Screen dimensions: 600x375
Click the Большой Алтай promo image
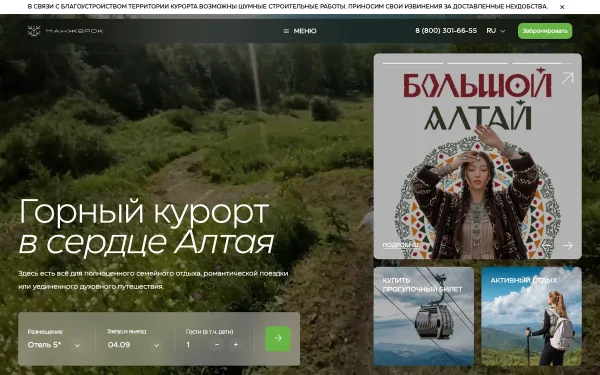click(x=478, y=156)
